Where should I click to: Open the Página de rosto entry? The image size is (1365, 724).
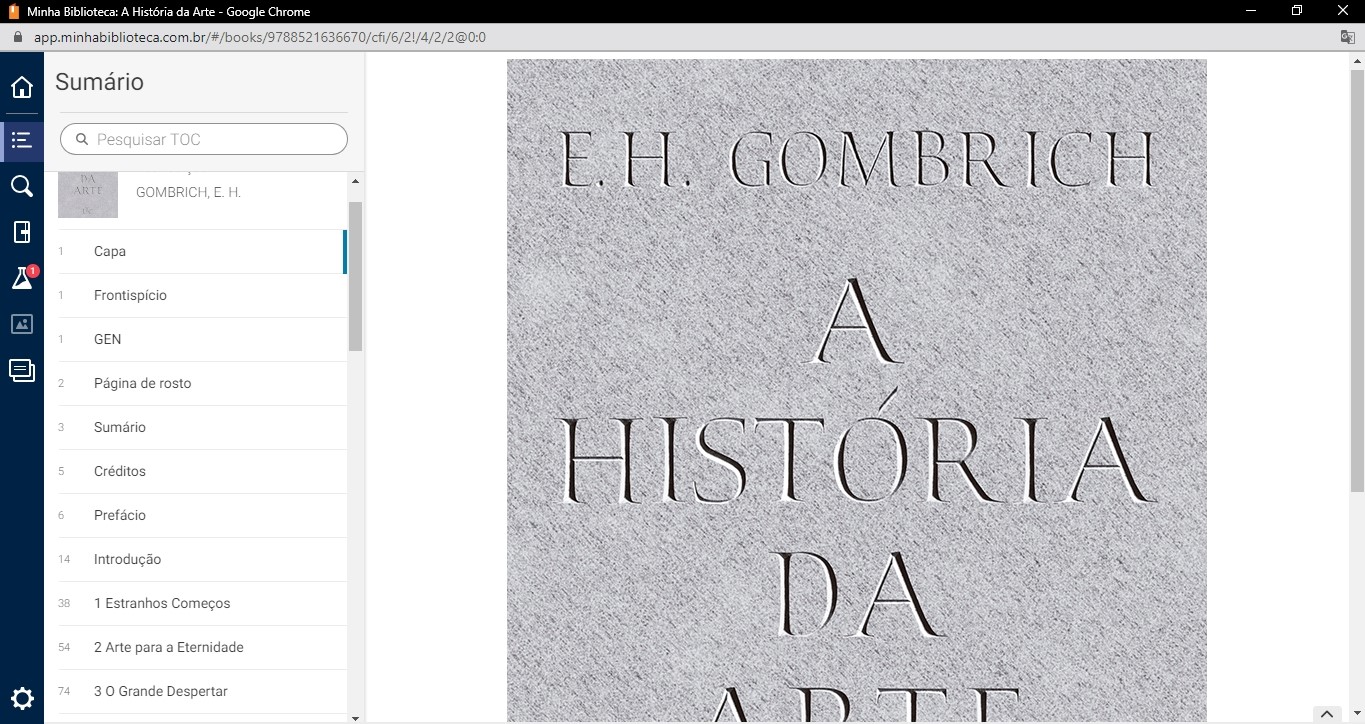pos(142,384)
